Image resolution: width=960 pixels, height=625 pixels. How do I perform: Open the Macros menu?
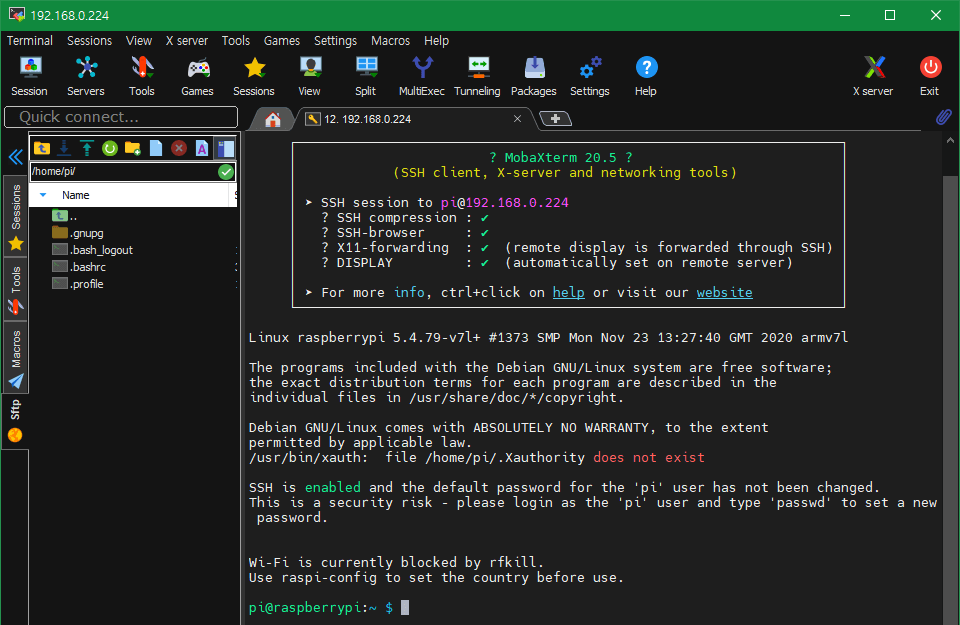(390, 41)
